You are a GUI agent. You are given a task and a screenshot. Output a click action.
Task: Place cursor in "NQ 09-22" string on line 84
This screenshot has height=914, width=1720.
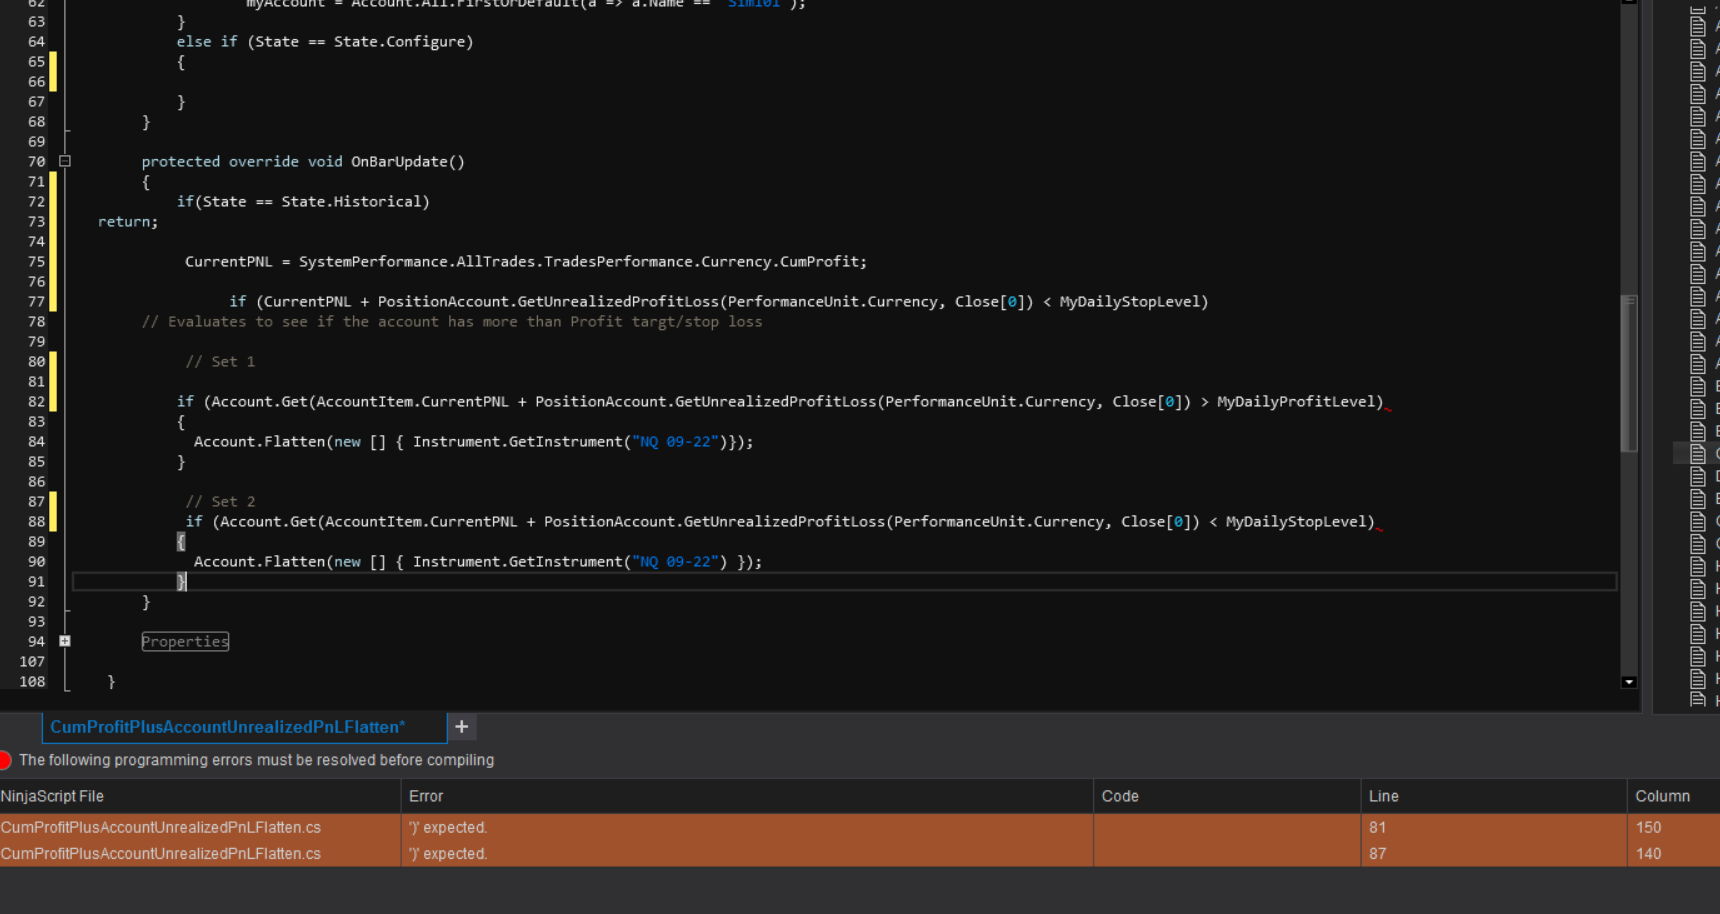click(x=676, y=441)
